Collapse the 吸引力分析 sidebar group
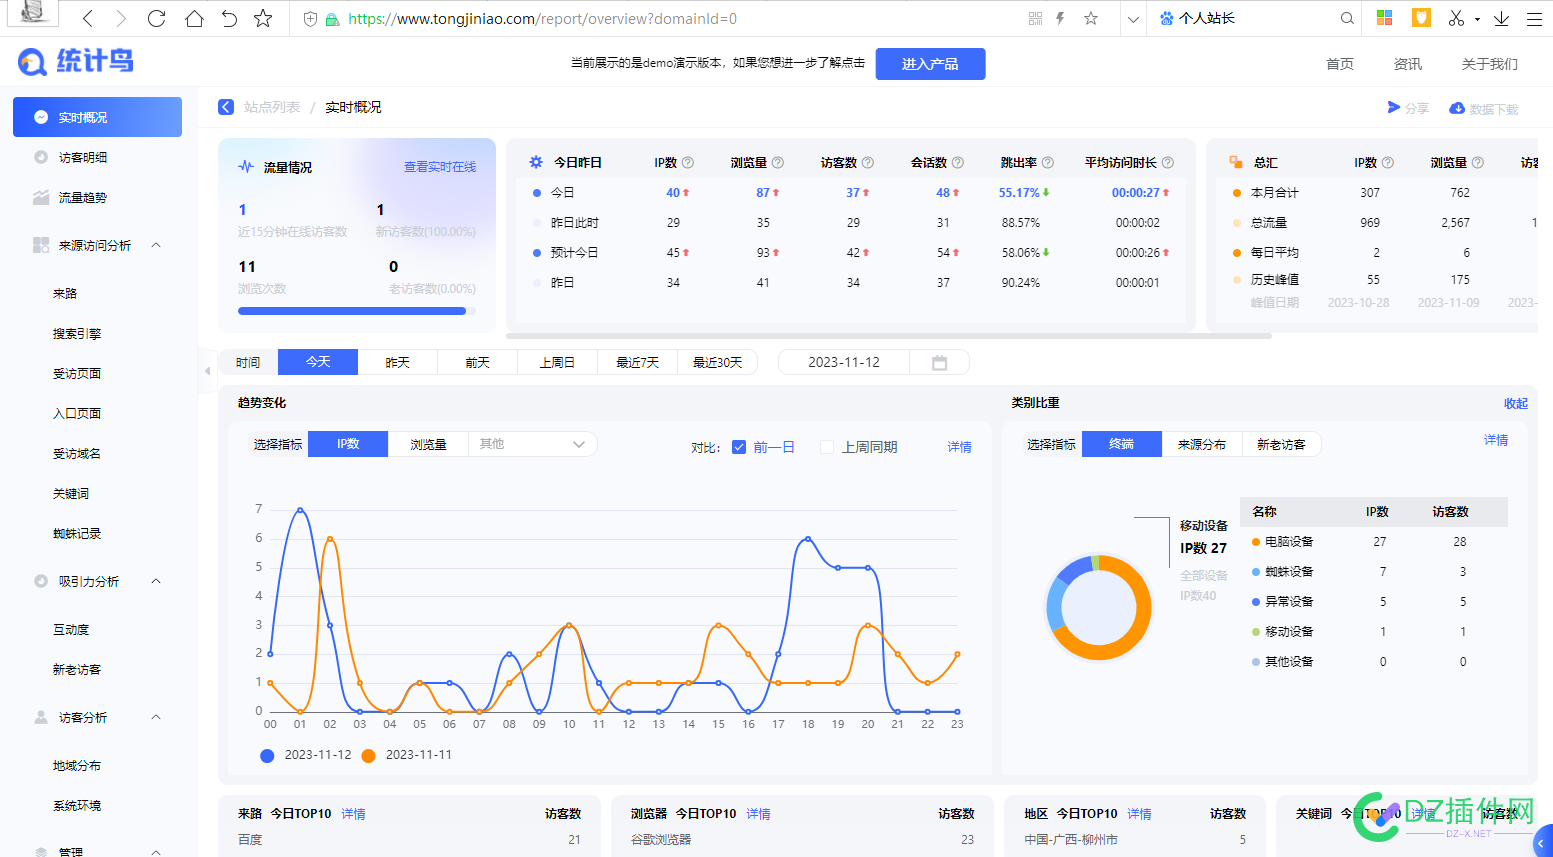Image resolution: width=1553 pixels, height=857 pixels. click(x=156, y=581)
